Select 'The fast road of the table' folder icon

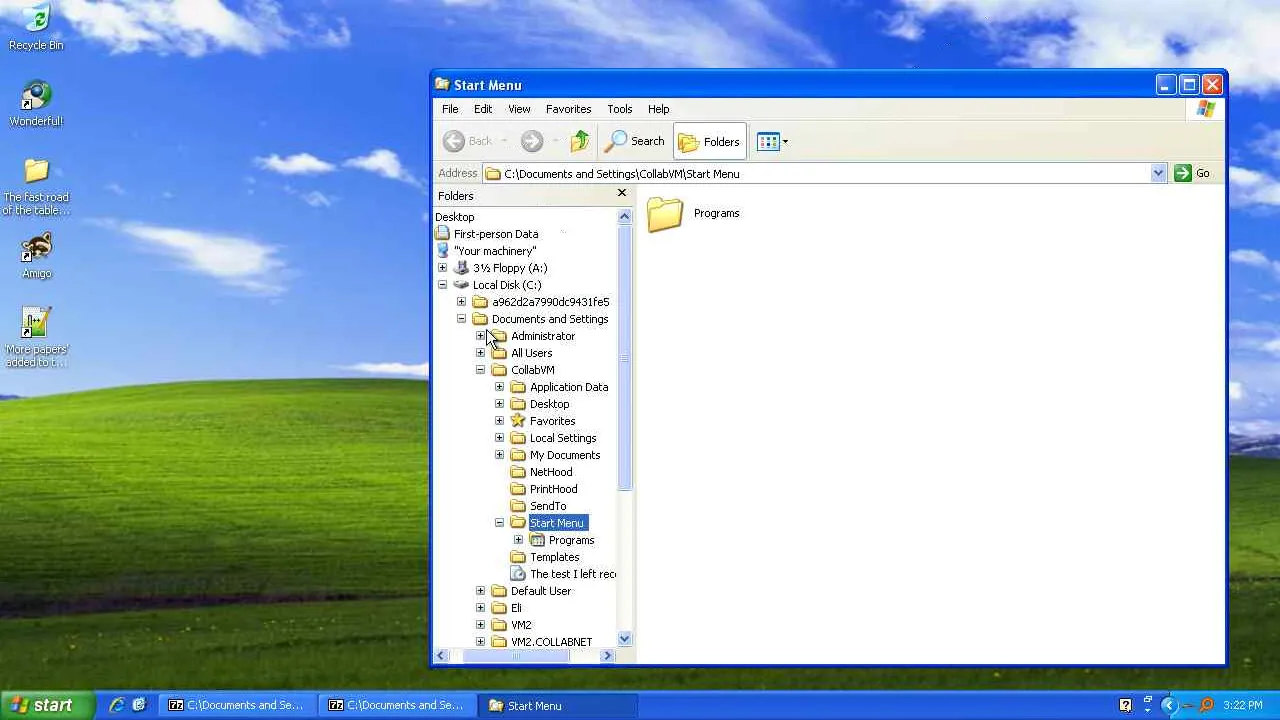tap(36, 186)
